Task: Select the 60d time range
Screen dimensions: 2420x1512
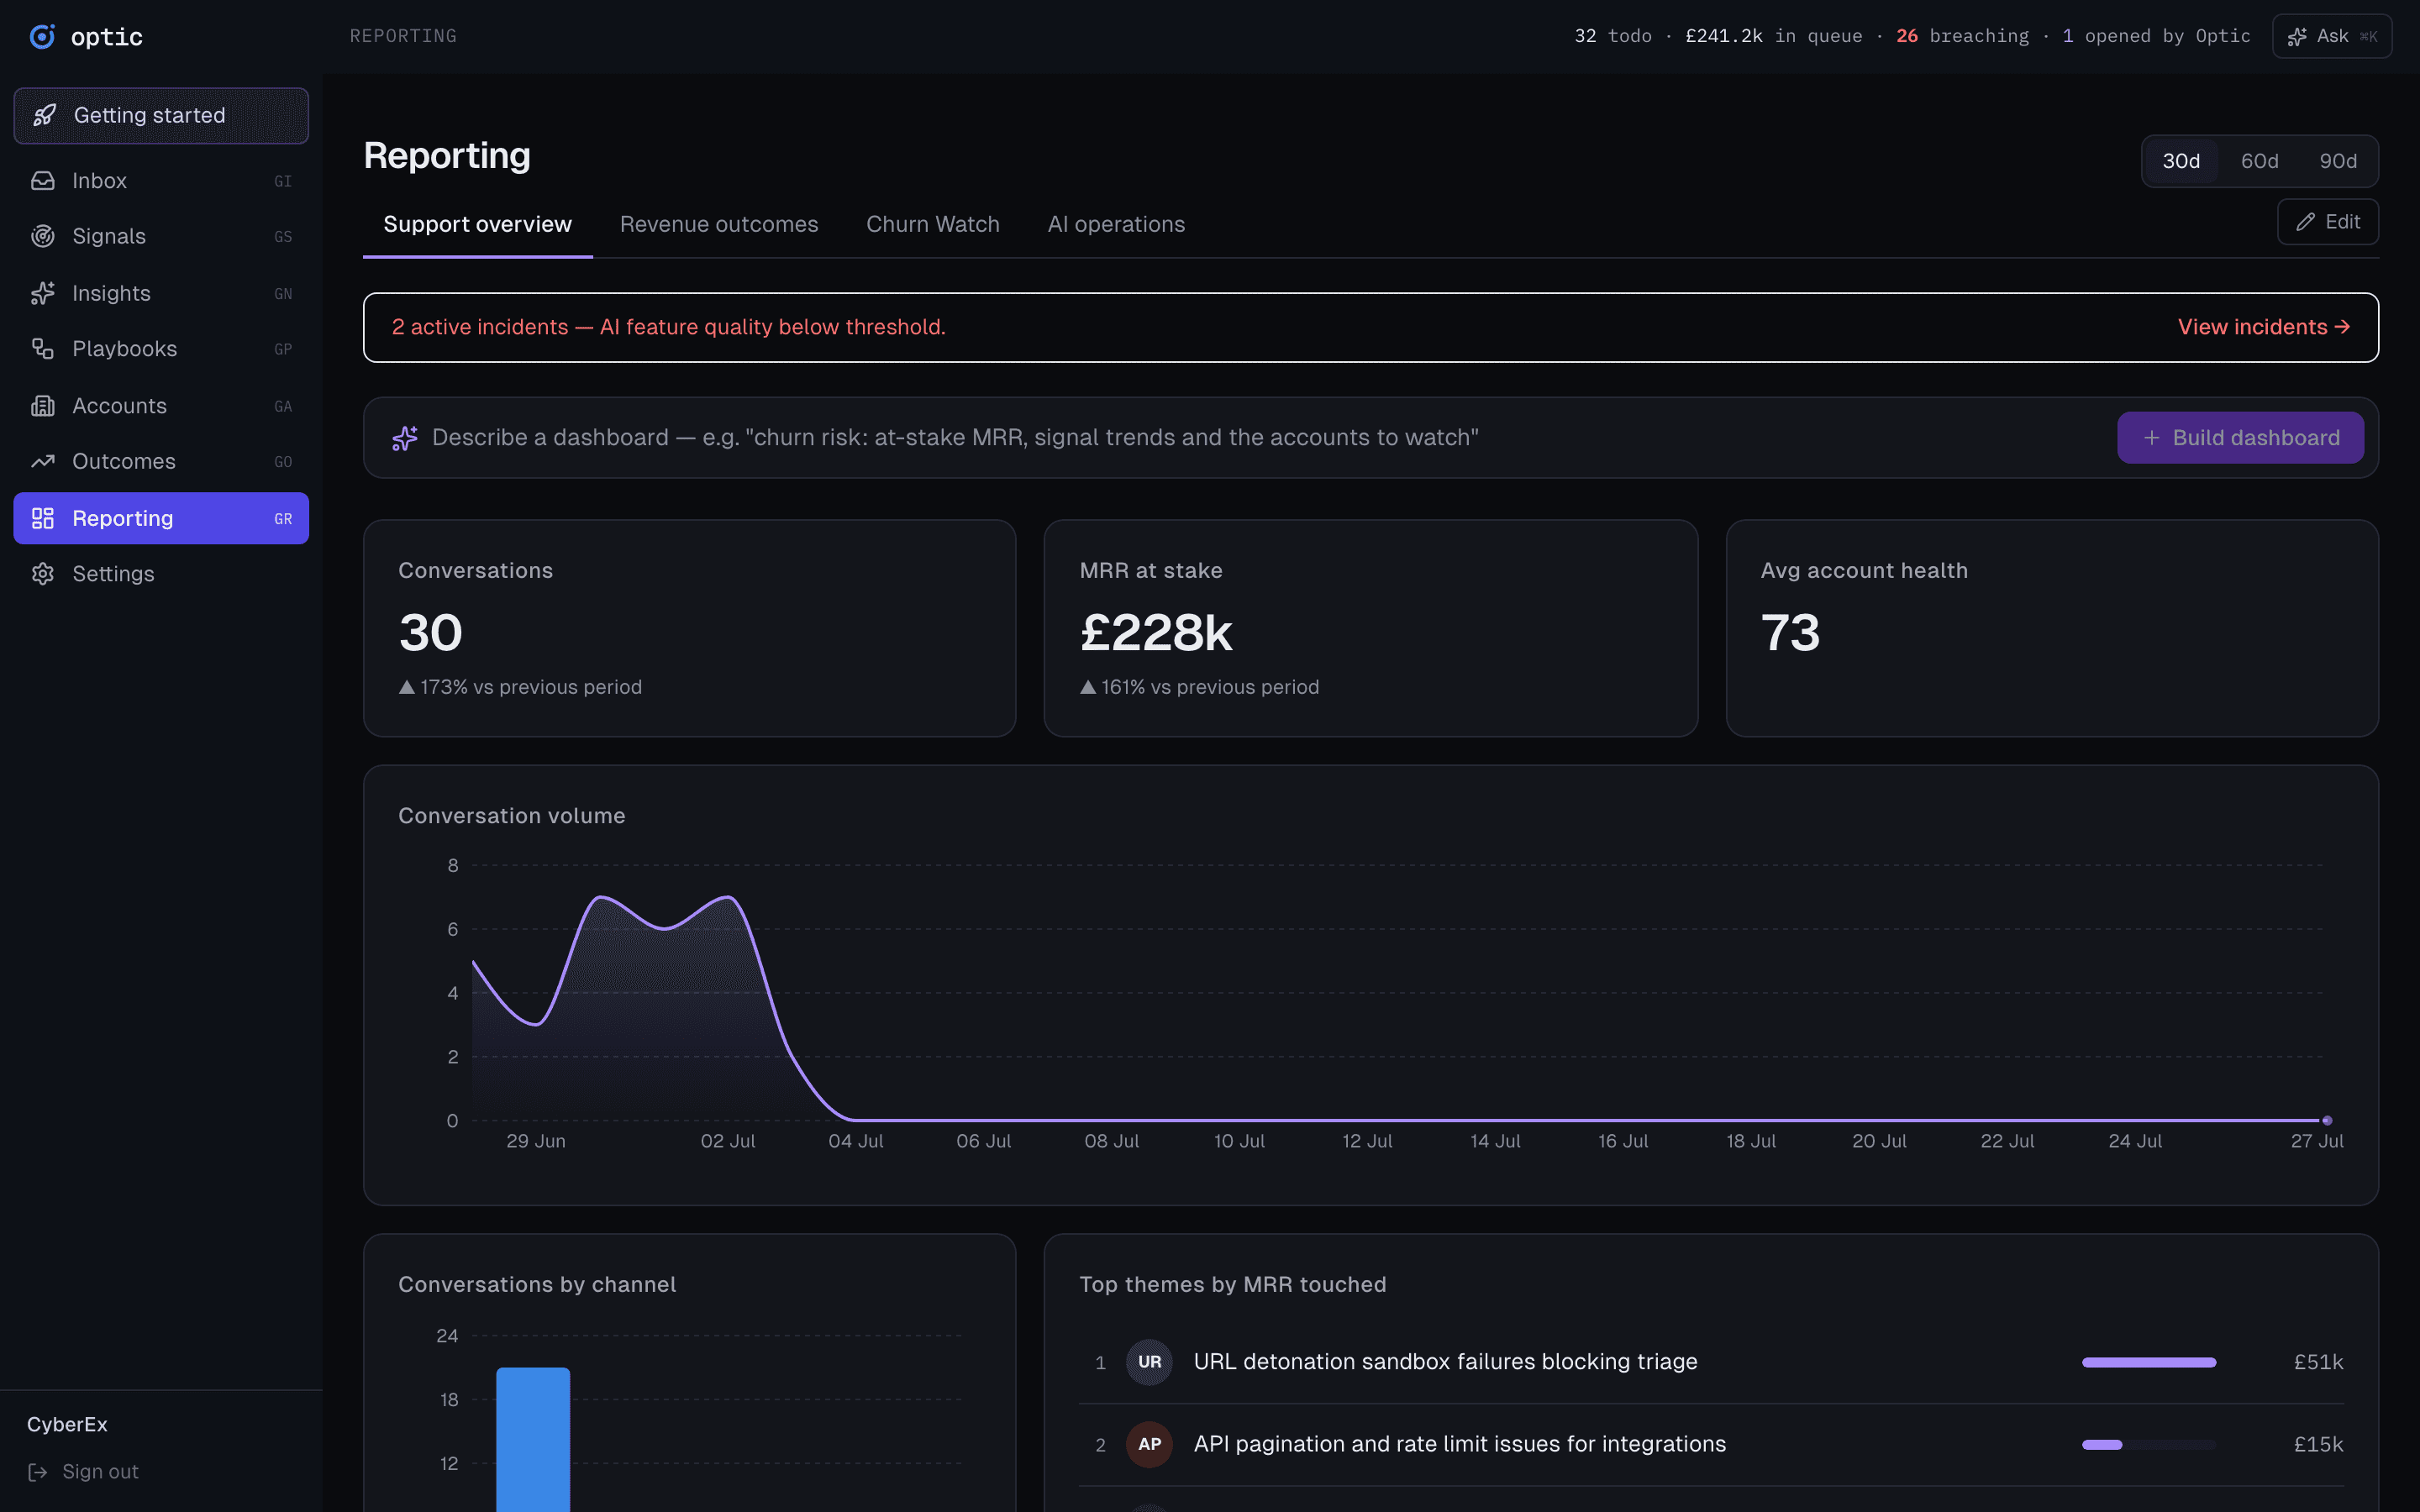Action: (2259, 161)
